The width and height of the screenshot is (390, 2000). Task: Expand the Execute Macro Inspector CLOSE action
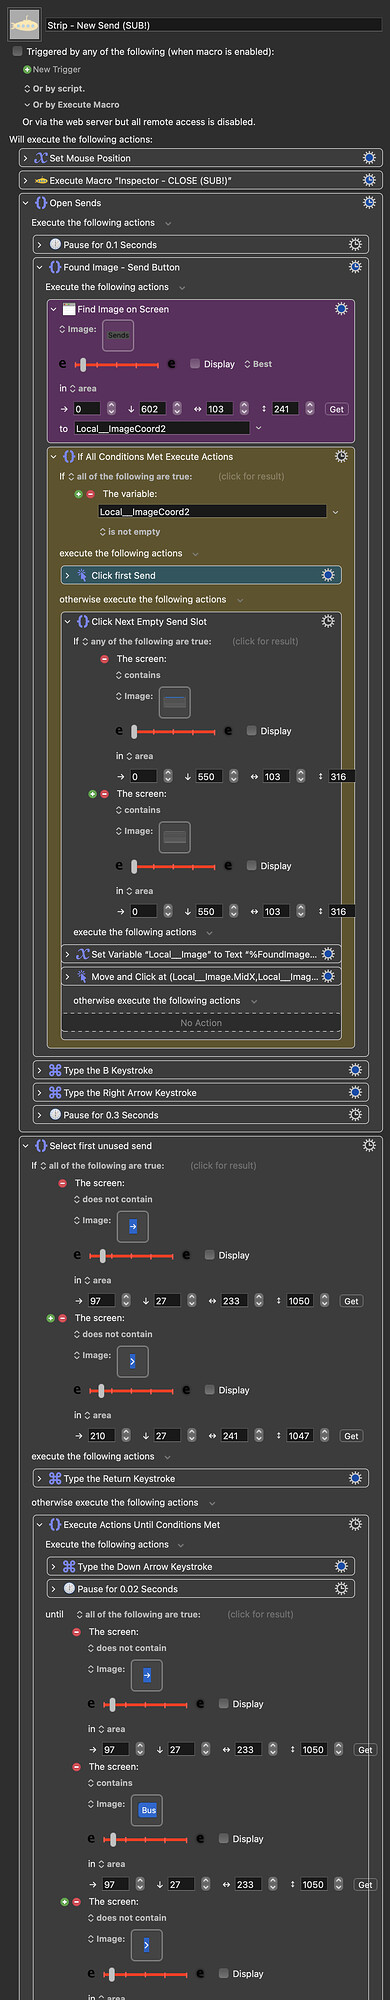pos(26,181)
